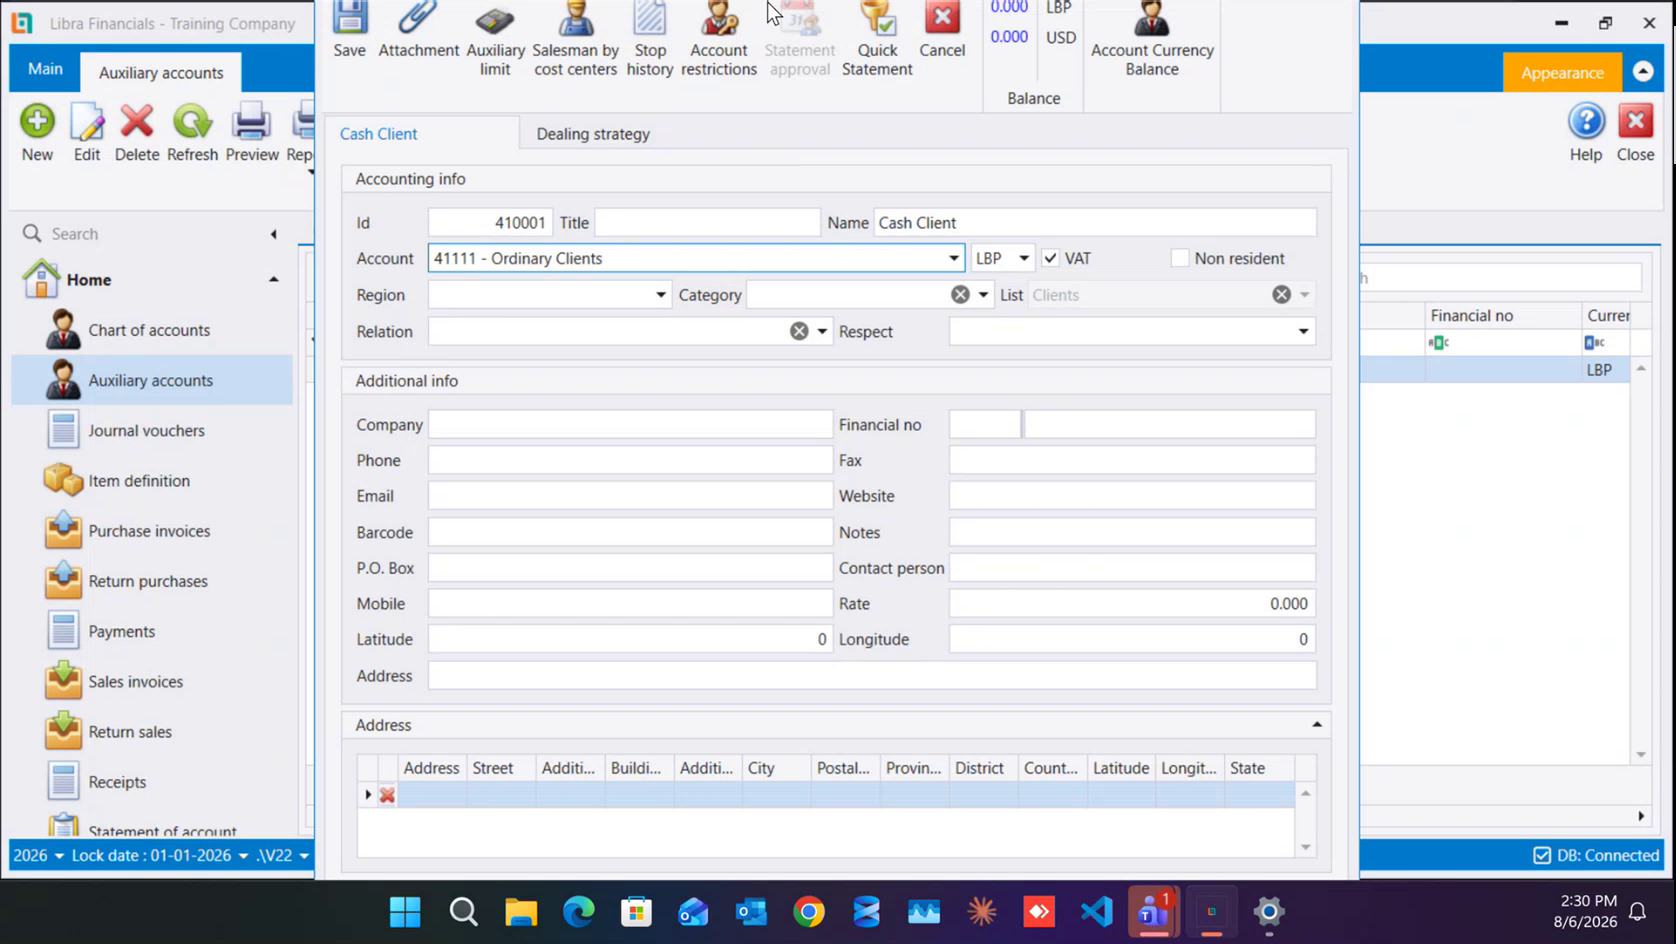Click Edit in the main window ribbon
Image resolution: width=1676 pixels, height=944 pixels.
click(87, 133)
